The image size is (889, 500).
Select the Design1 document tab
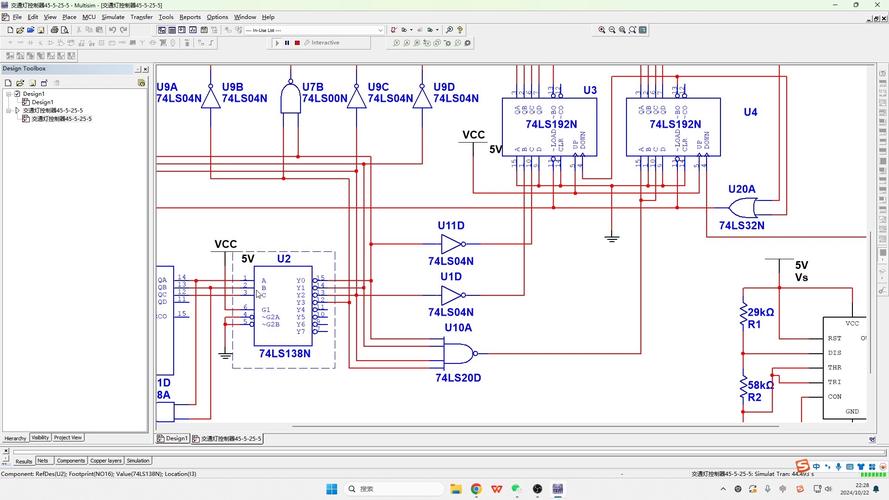(x=174, y=438)
